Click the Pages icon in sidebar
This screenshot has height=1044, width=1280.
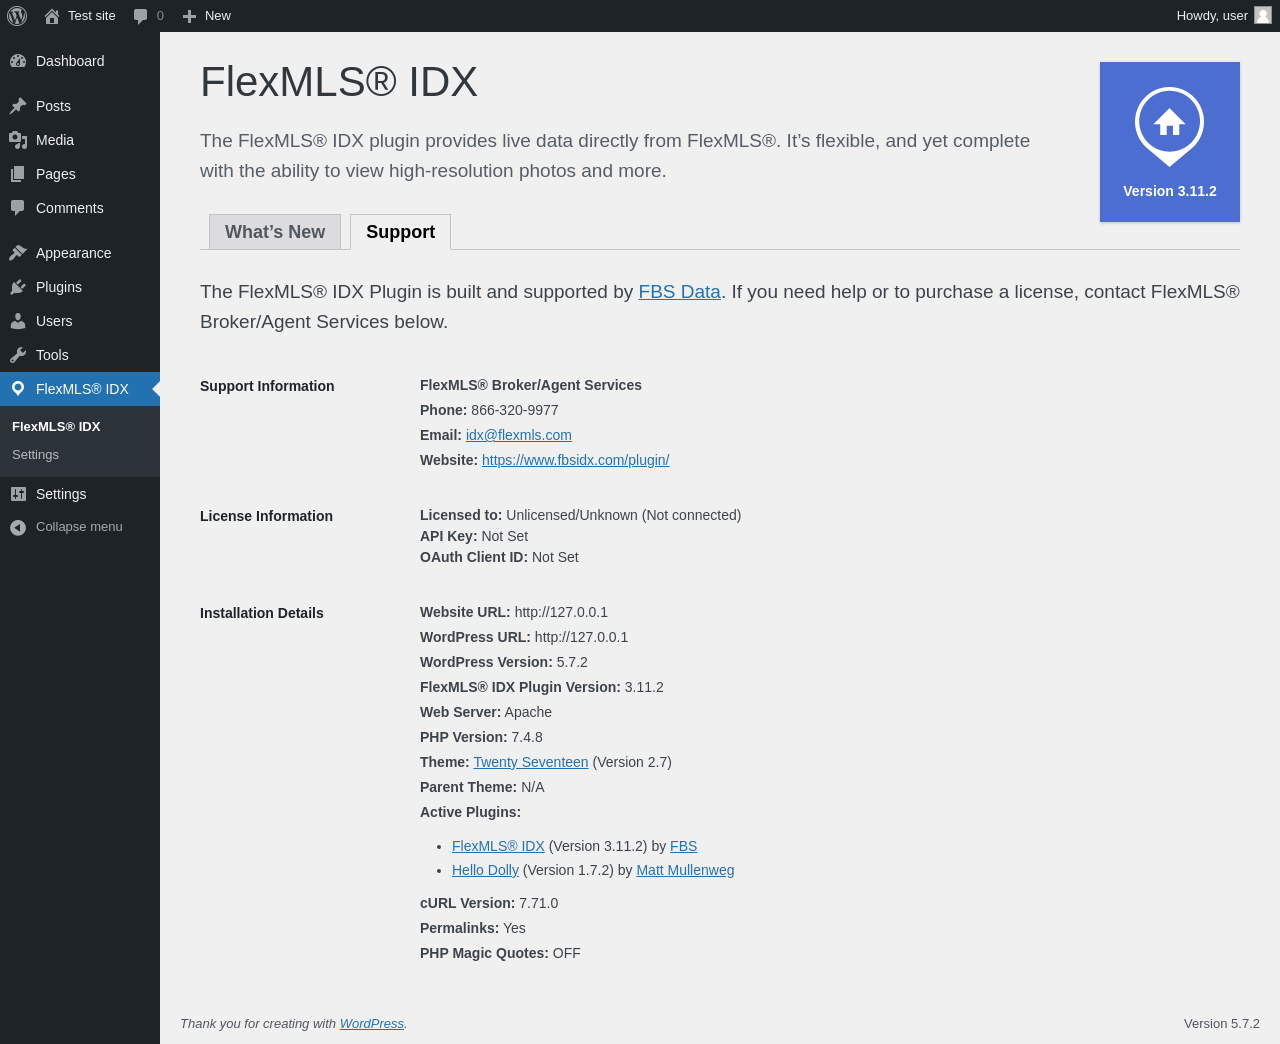coord(18,174)
